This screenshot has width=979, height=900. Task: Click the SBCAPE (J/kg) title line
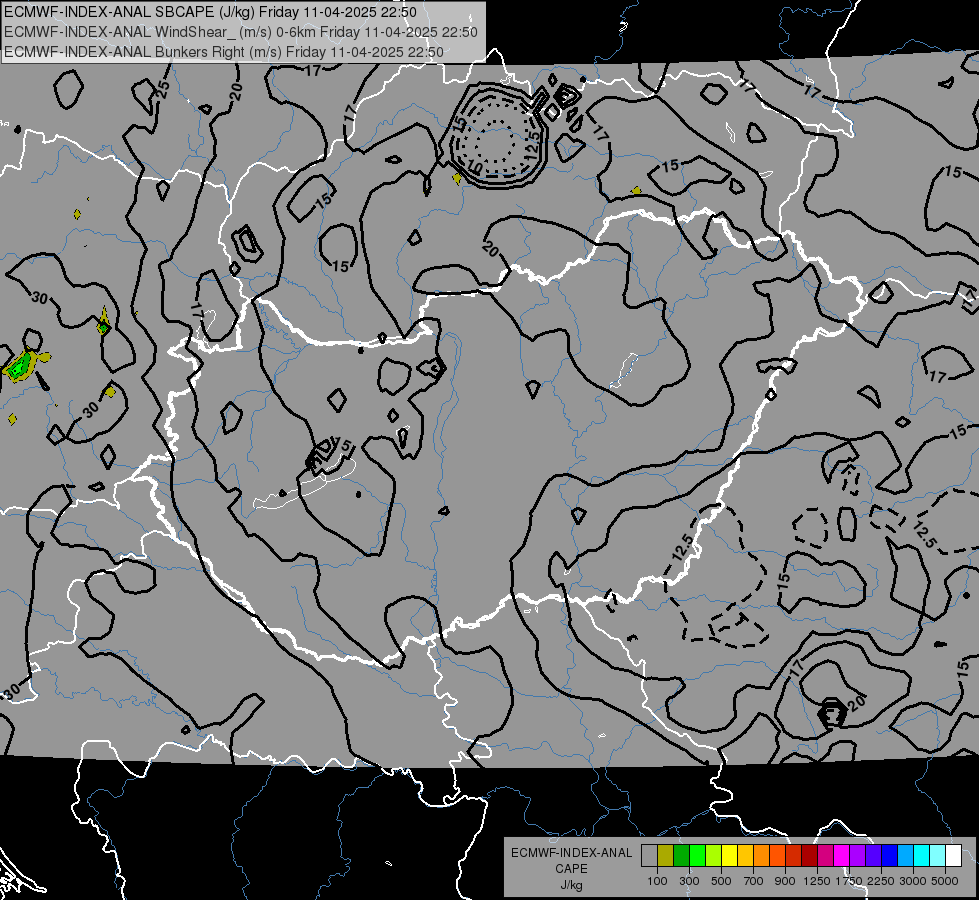tap(210, 12)
